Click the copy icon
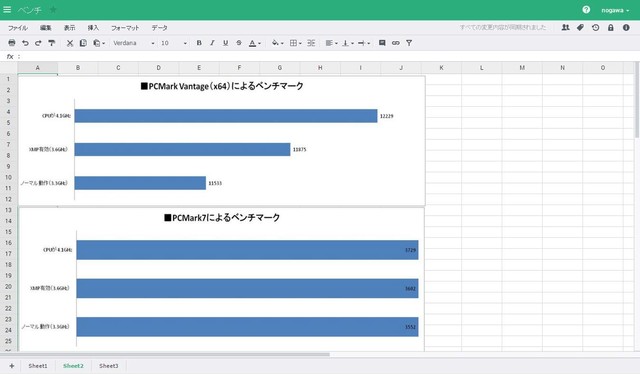 point(83,43)
